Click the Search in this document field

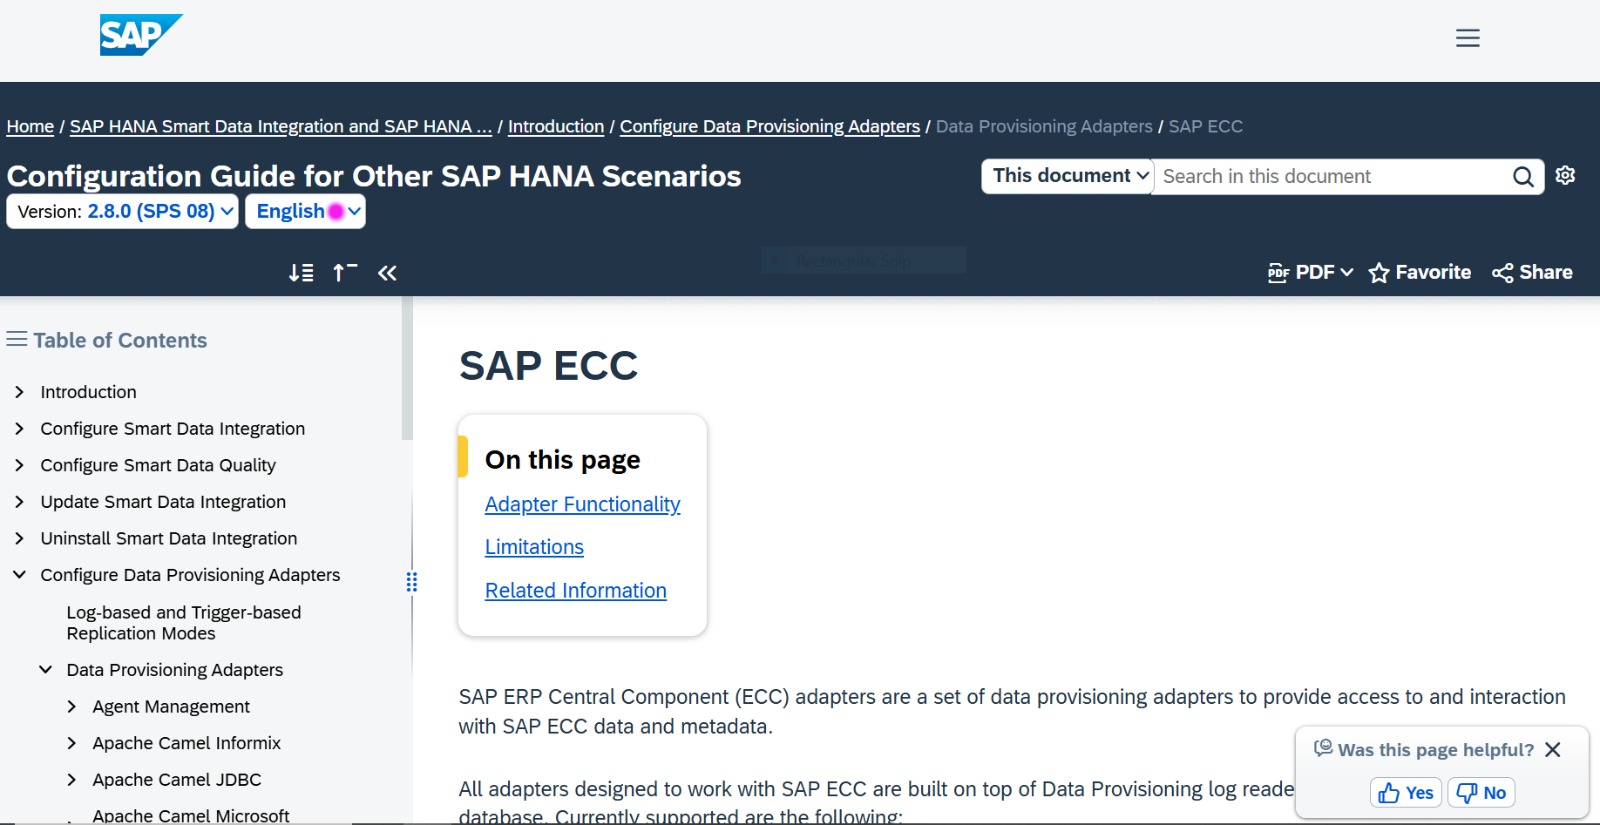[x=1332, y=177]
